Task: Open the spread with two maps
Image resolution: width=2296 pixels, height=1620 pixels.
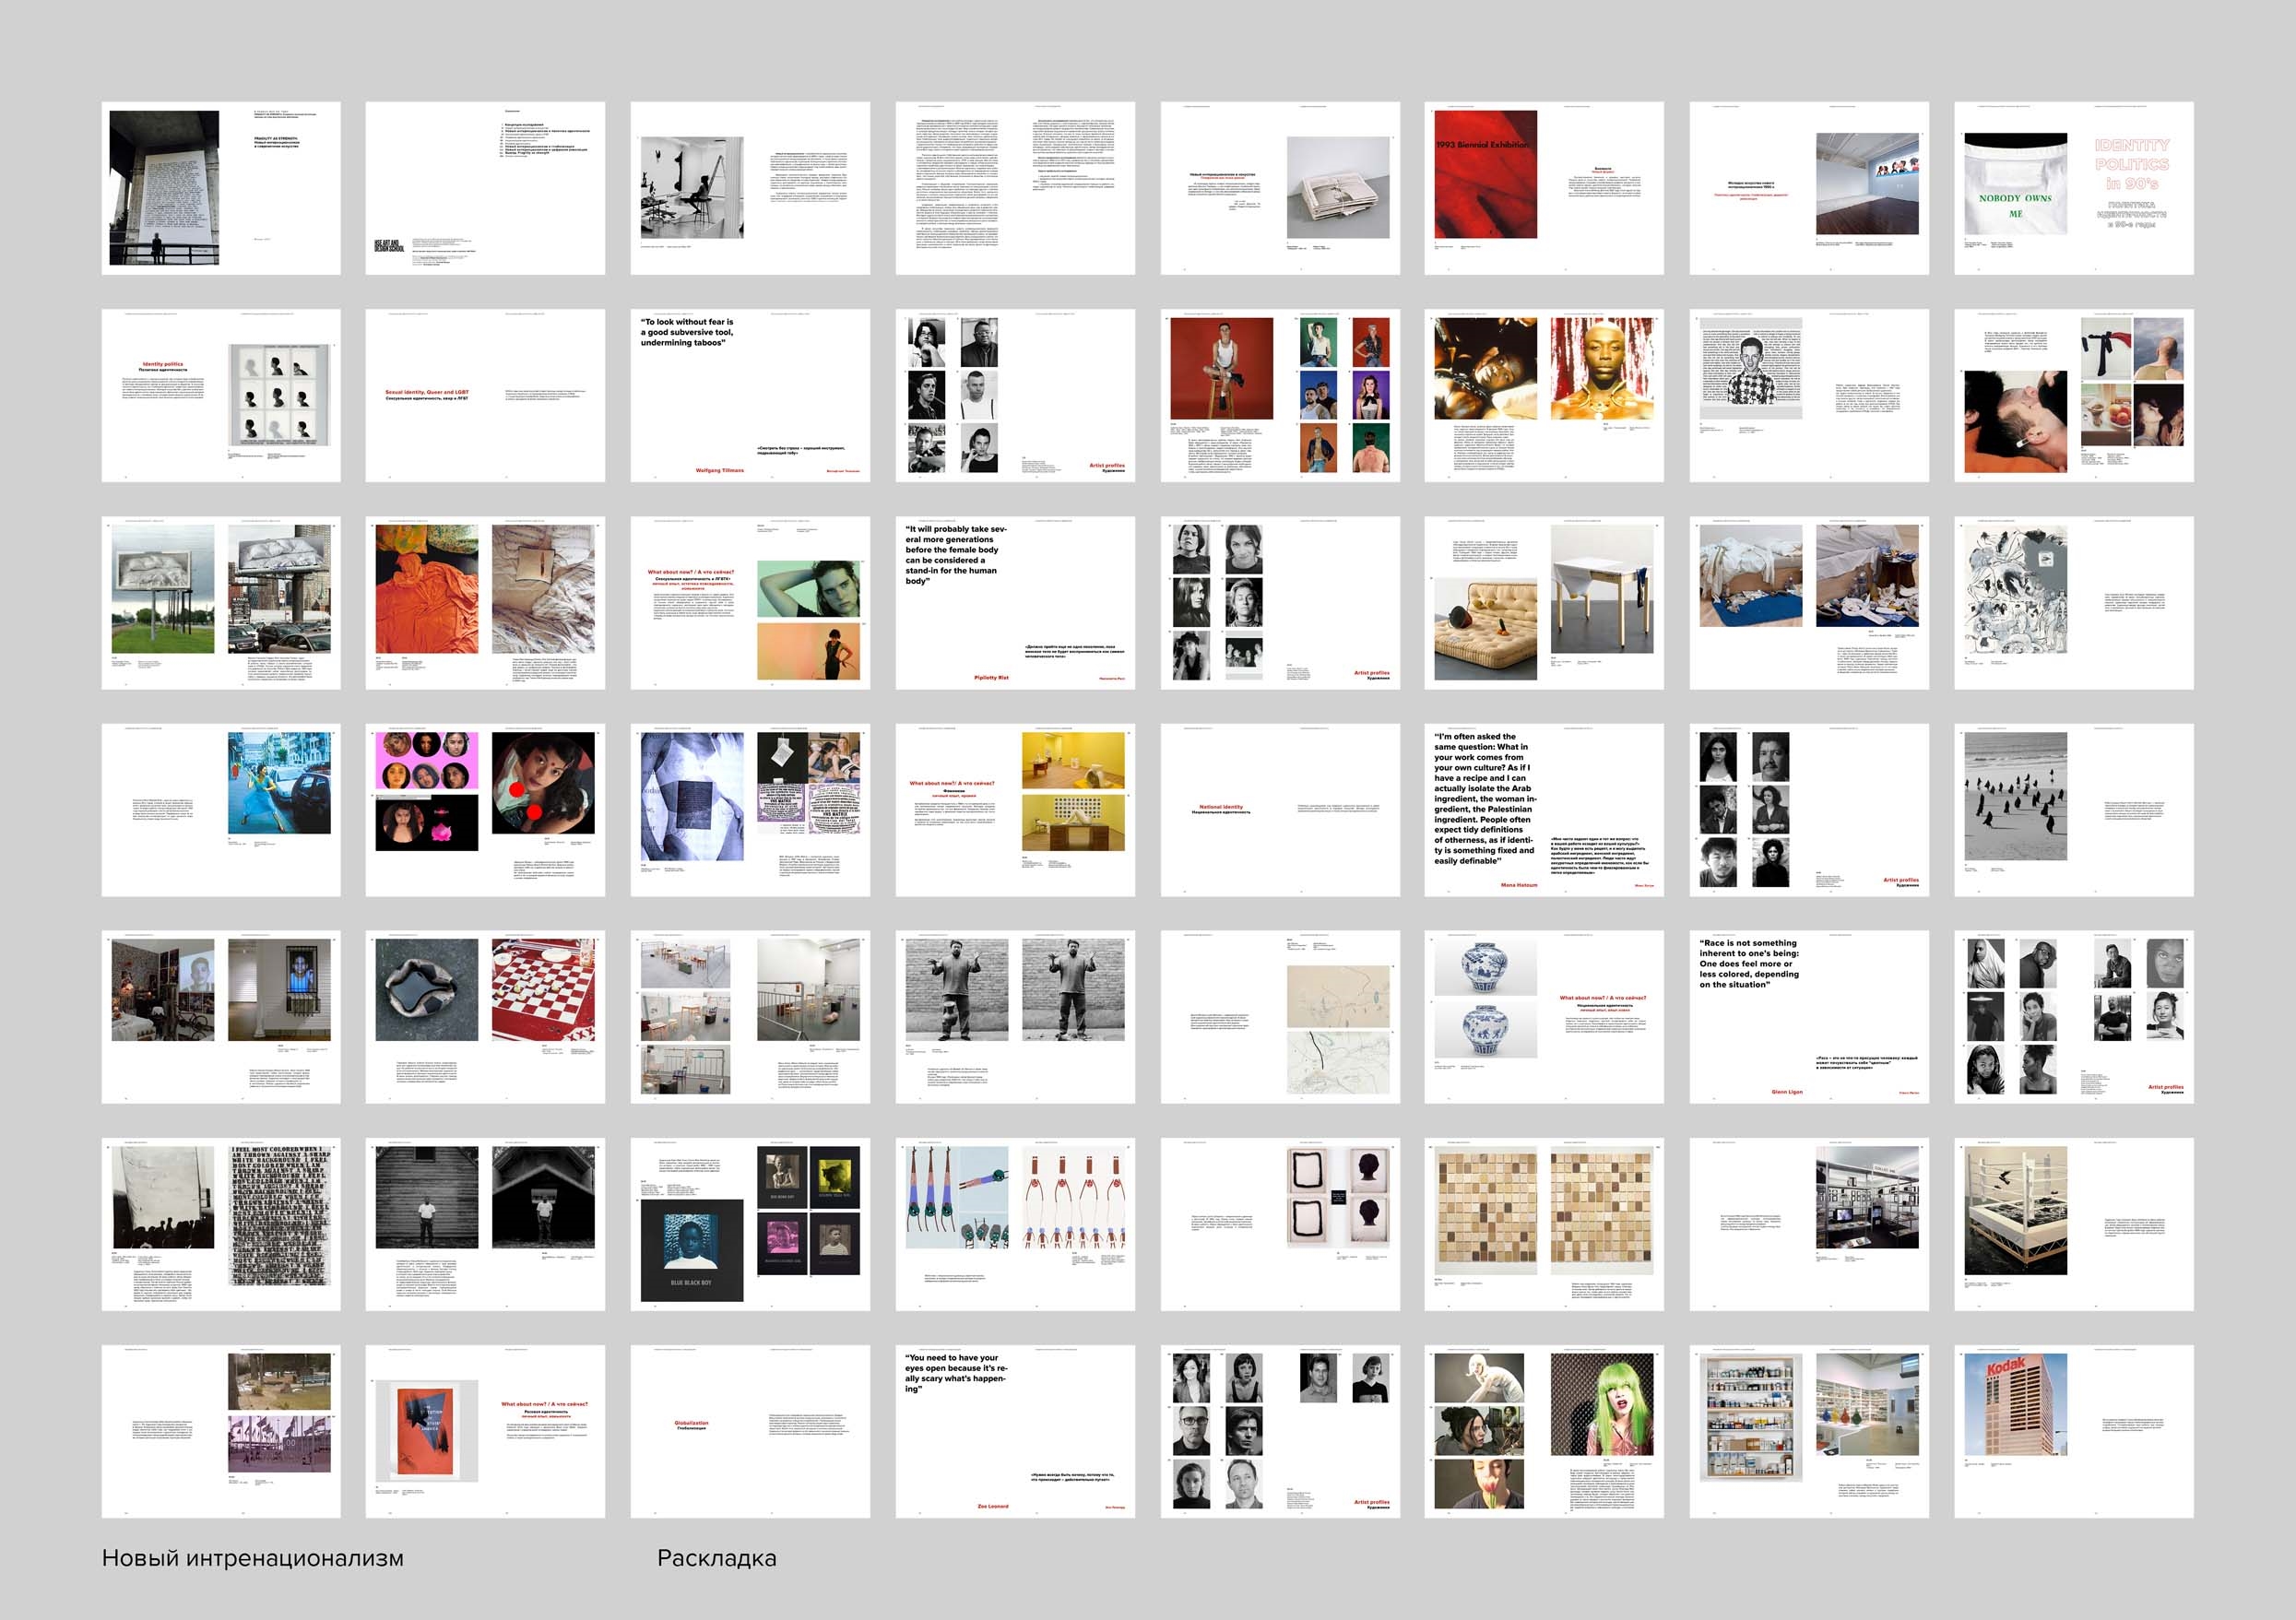Action: 1280,1017
